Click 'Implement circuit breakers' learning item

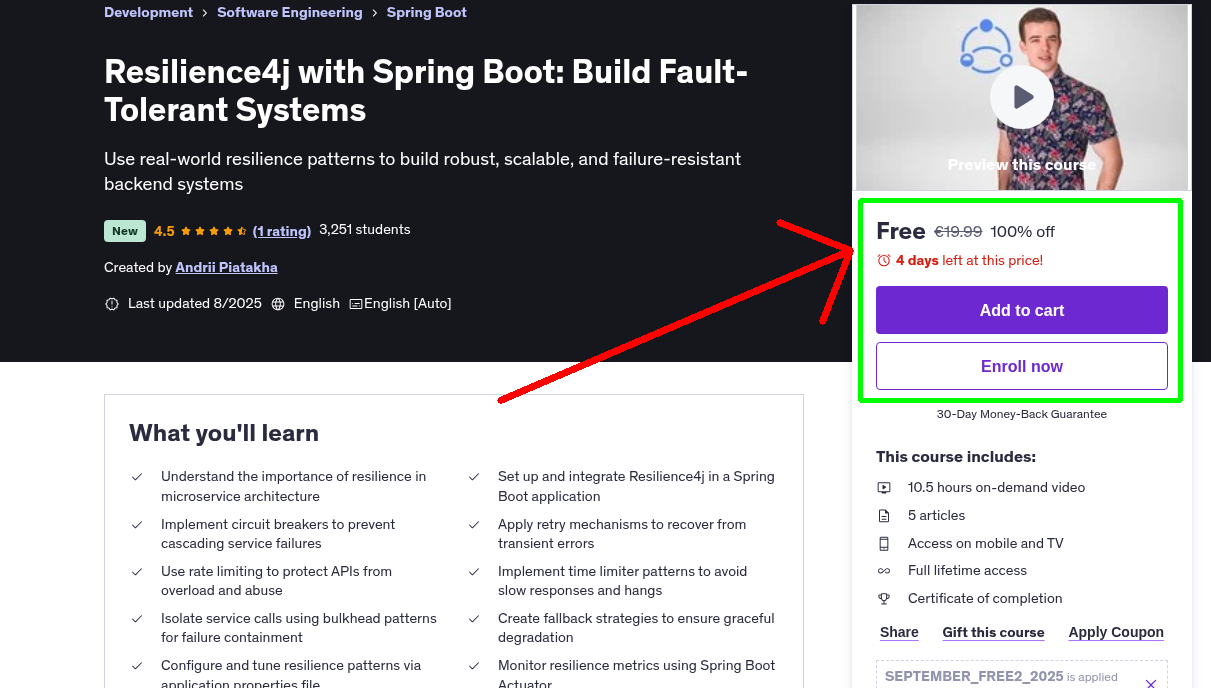(278, 534)
